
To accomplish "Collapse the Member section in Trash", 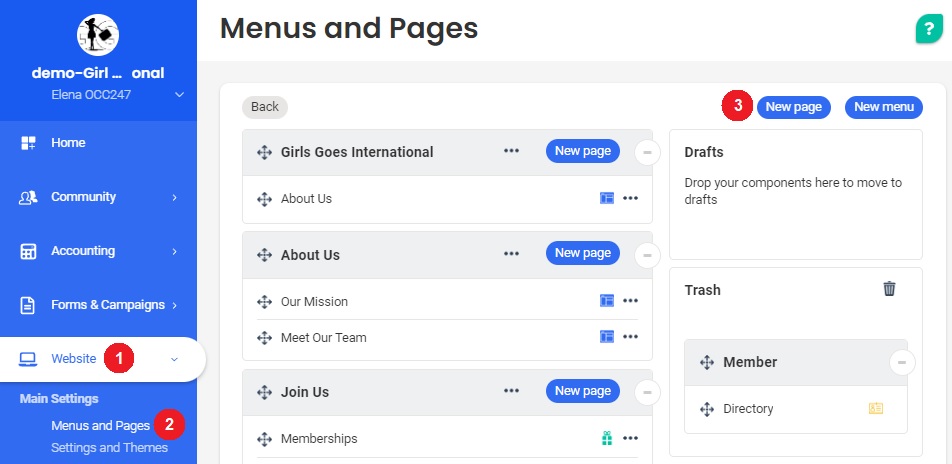I will point(902,363).
